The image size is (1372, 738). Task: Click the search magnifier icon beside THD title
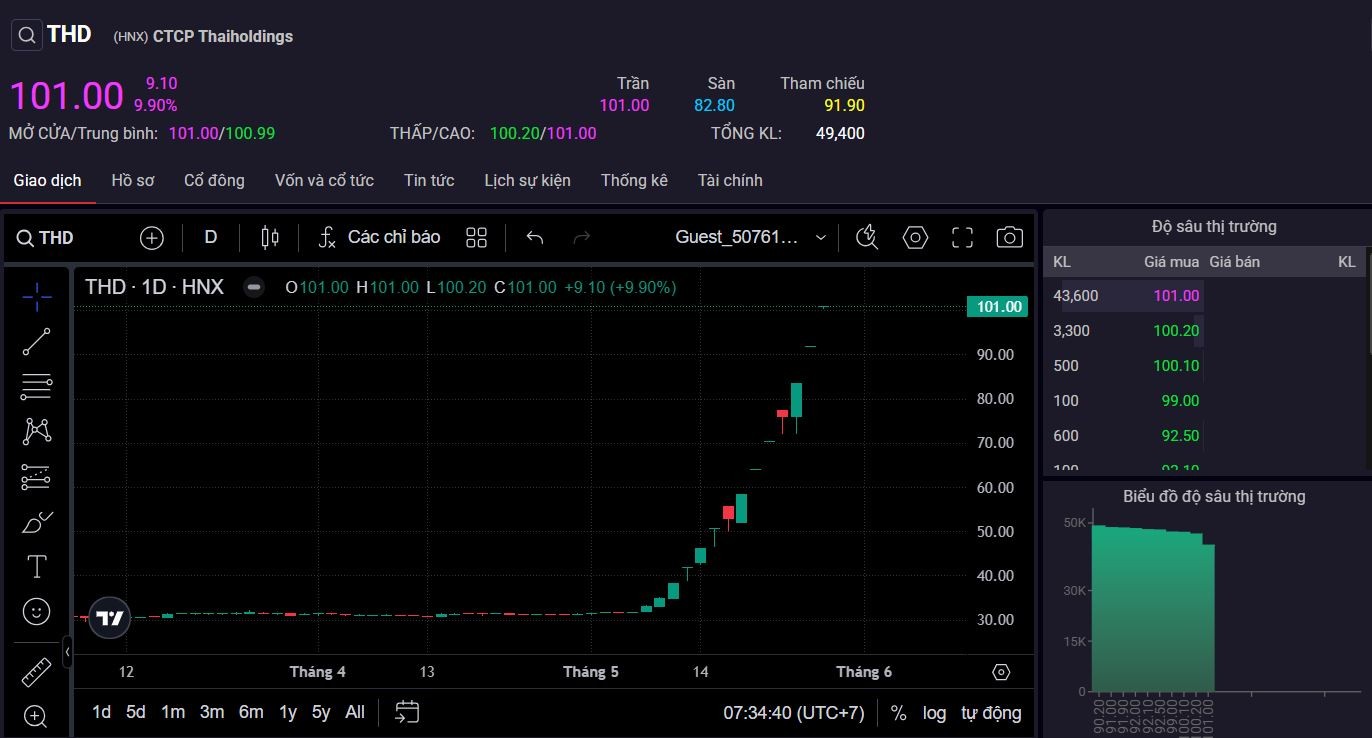tap(27, 35)
